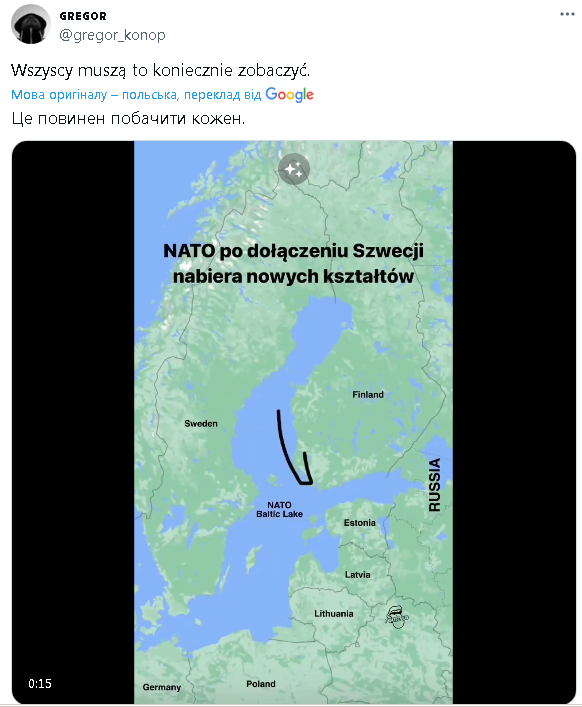Viewport: 582px width, 707px height.
Task: Click the NATO Baltic Lake label
Action: click(x=280, y=510)
